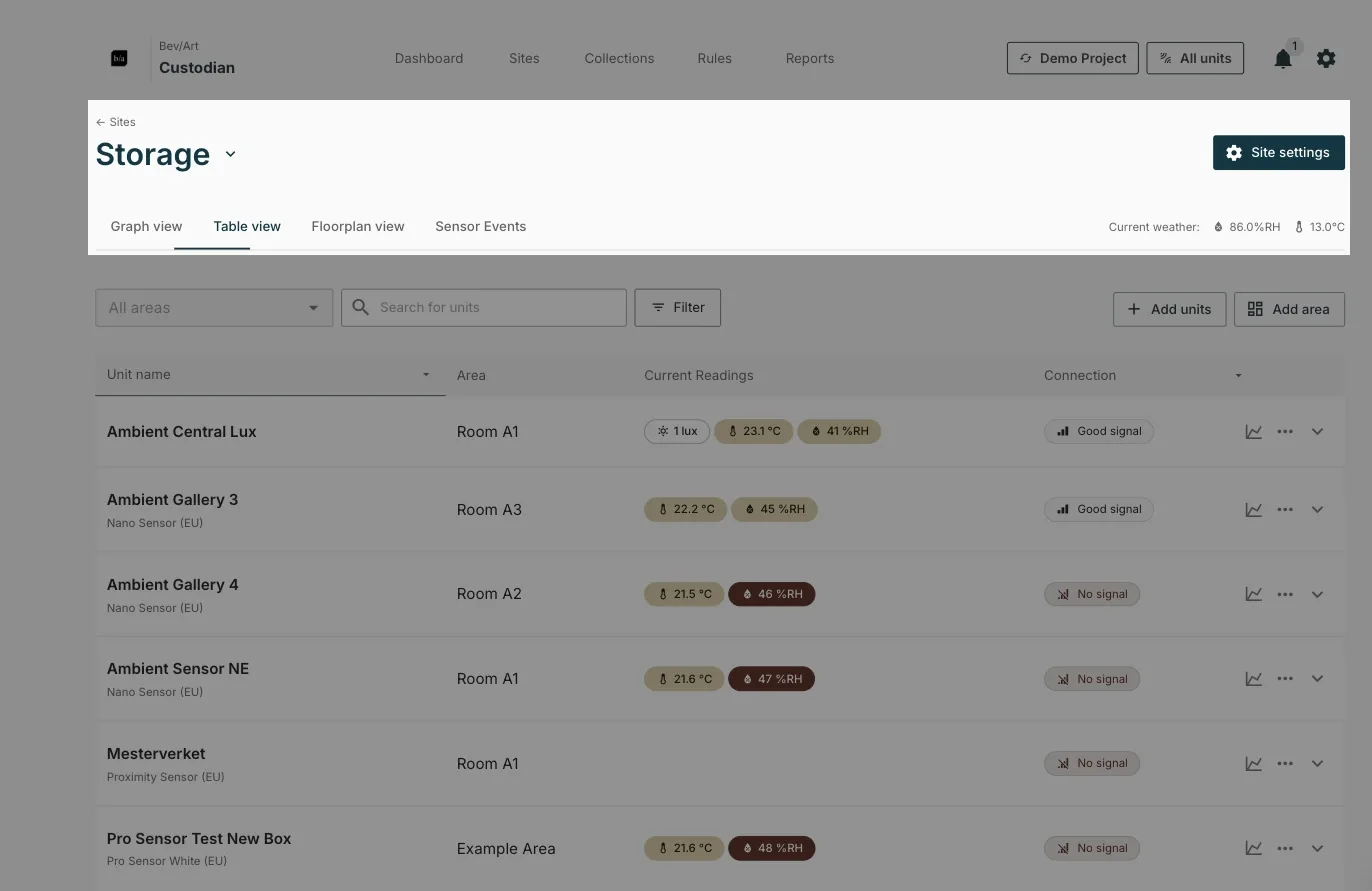The height and width of the screenshot is (891, 1372).
Task: Open the top-right settings gear
Action: click(x=1326, y=59)
